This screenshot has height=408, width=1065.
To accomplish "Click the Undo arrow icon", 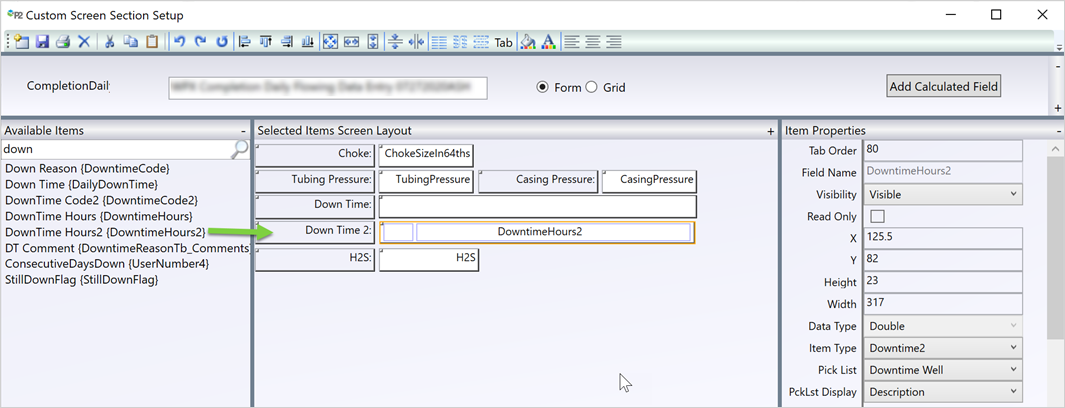I will click(x=179, y=42).
